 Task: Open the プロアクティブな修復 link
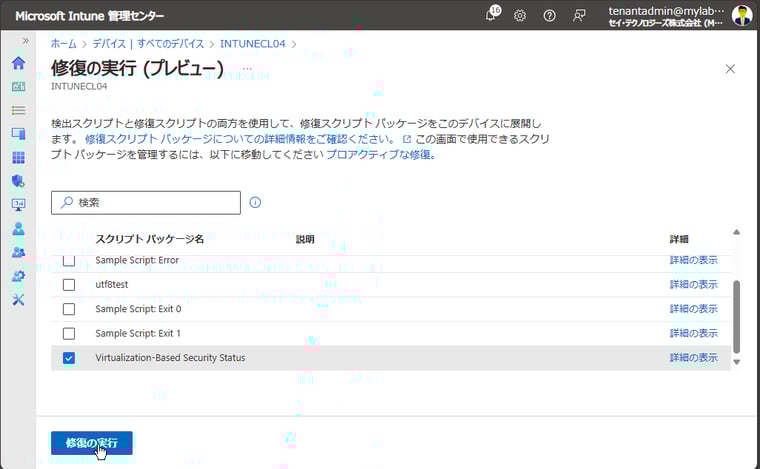(x=380, y=155)
